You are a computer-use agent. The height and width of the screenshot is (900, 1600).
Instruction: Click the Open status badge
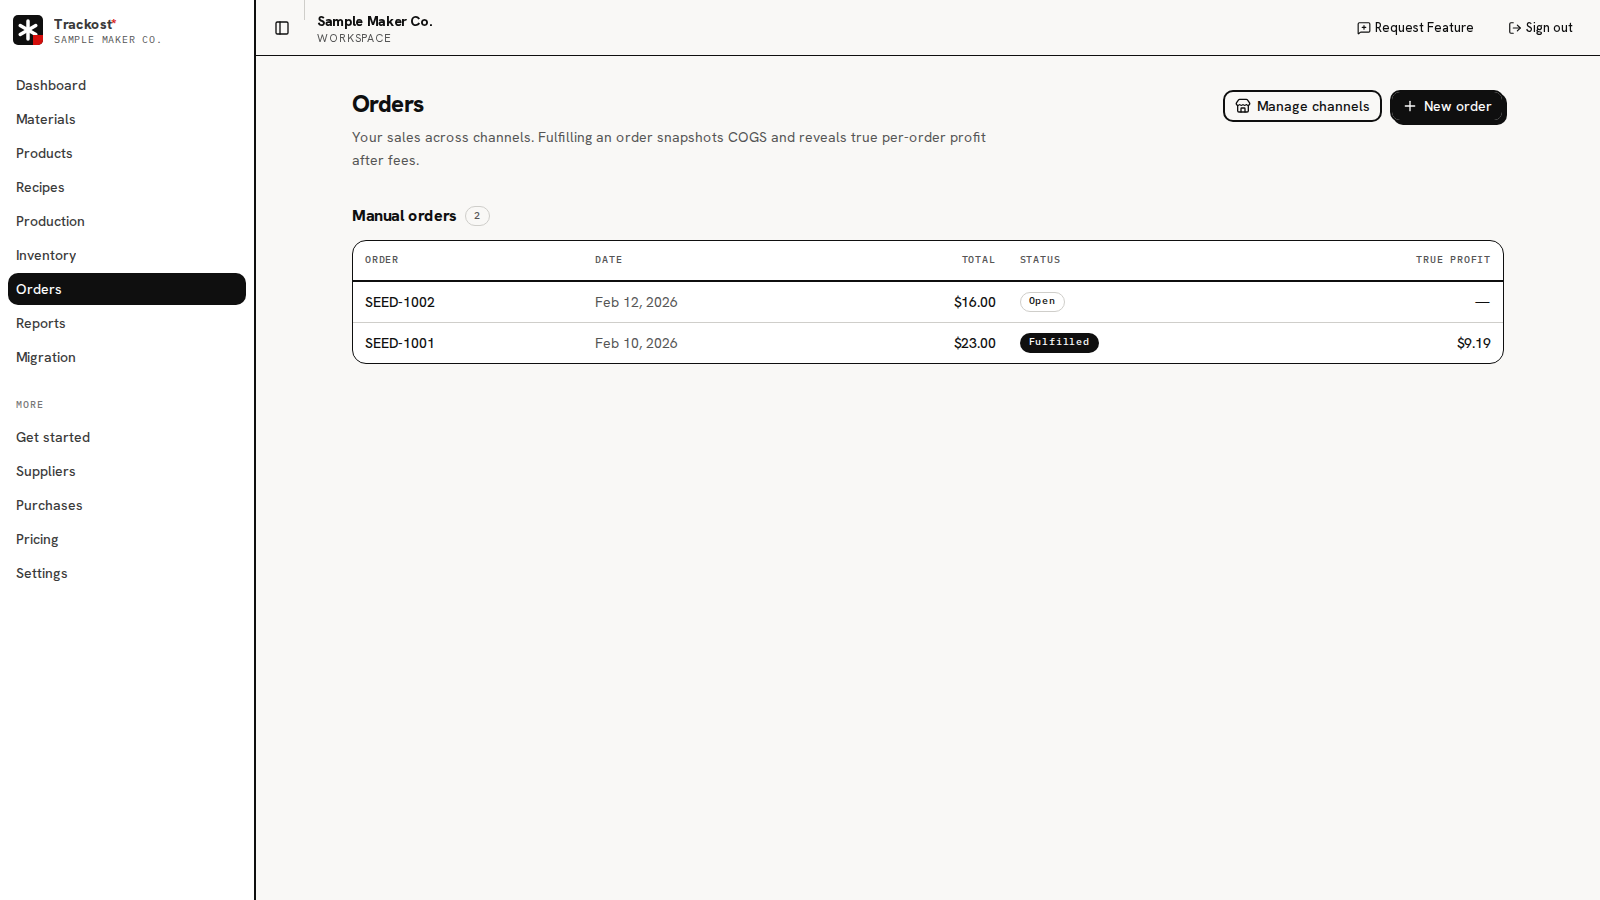(x=1042, y=301)
